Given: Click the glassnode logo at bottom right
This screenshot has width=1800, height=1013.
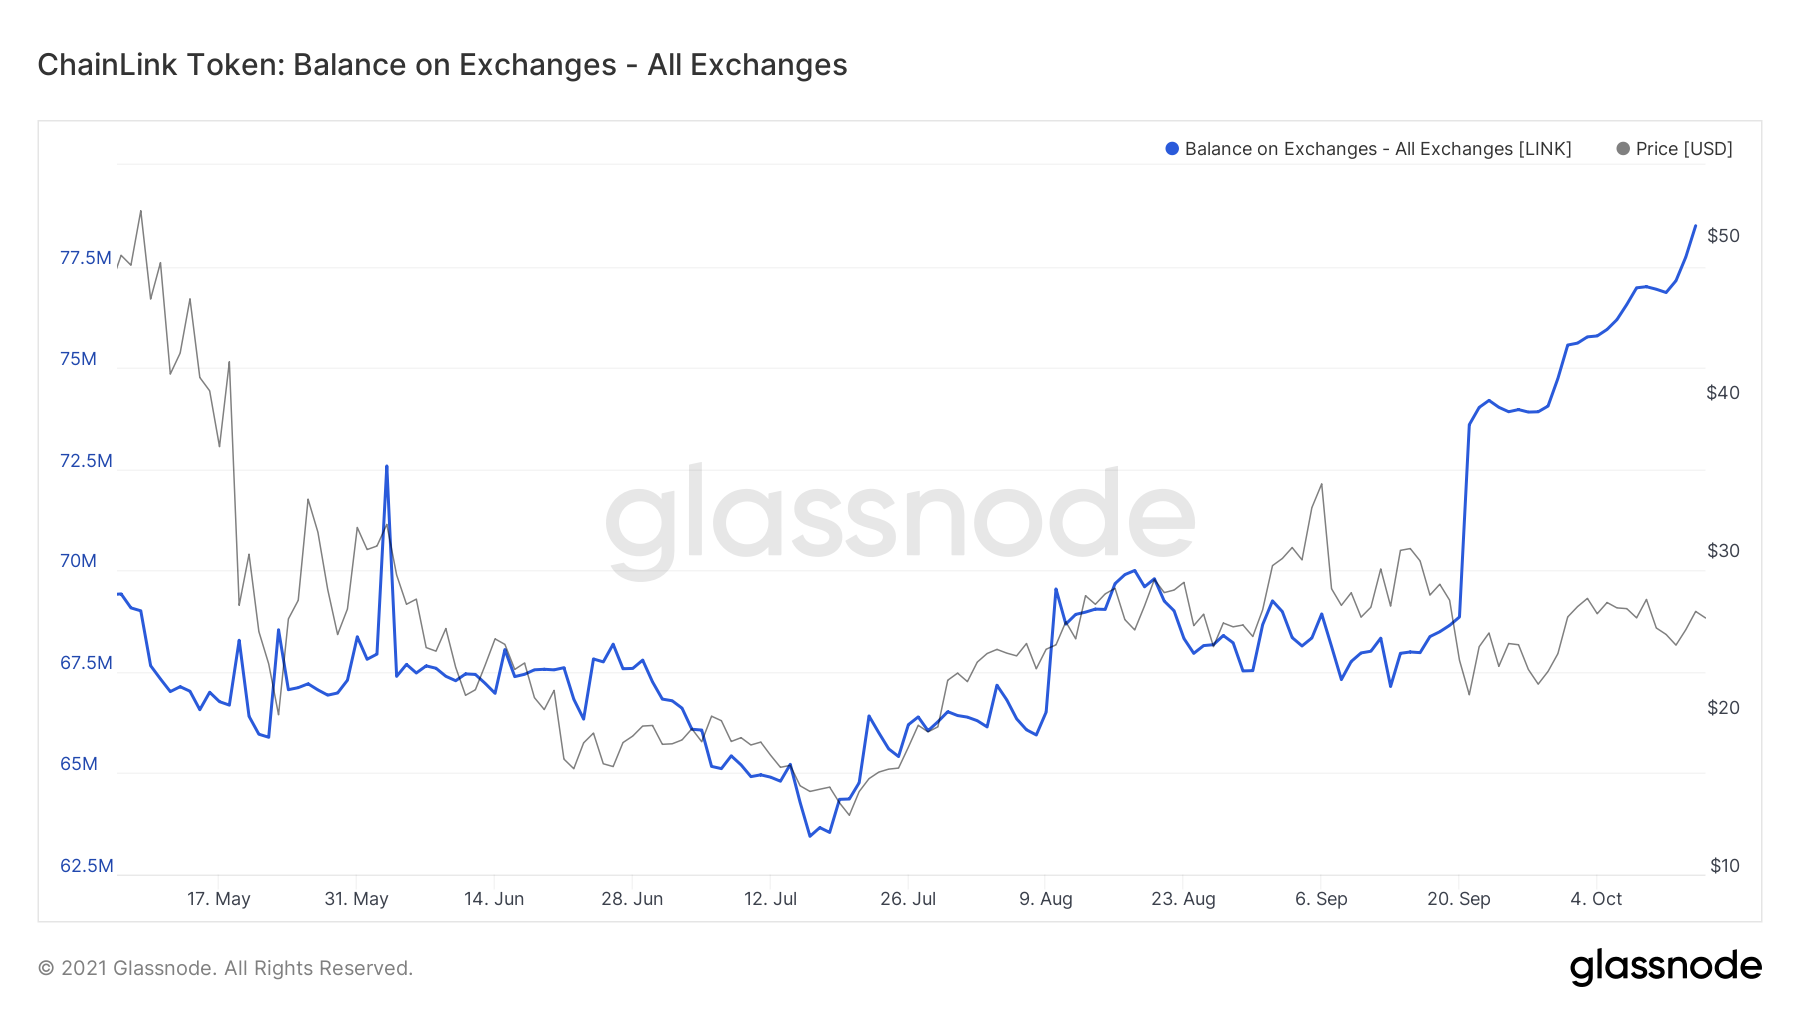Looking at the screenshot, I should pyautogui.click(x=1665, y=966).
